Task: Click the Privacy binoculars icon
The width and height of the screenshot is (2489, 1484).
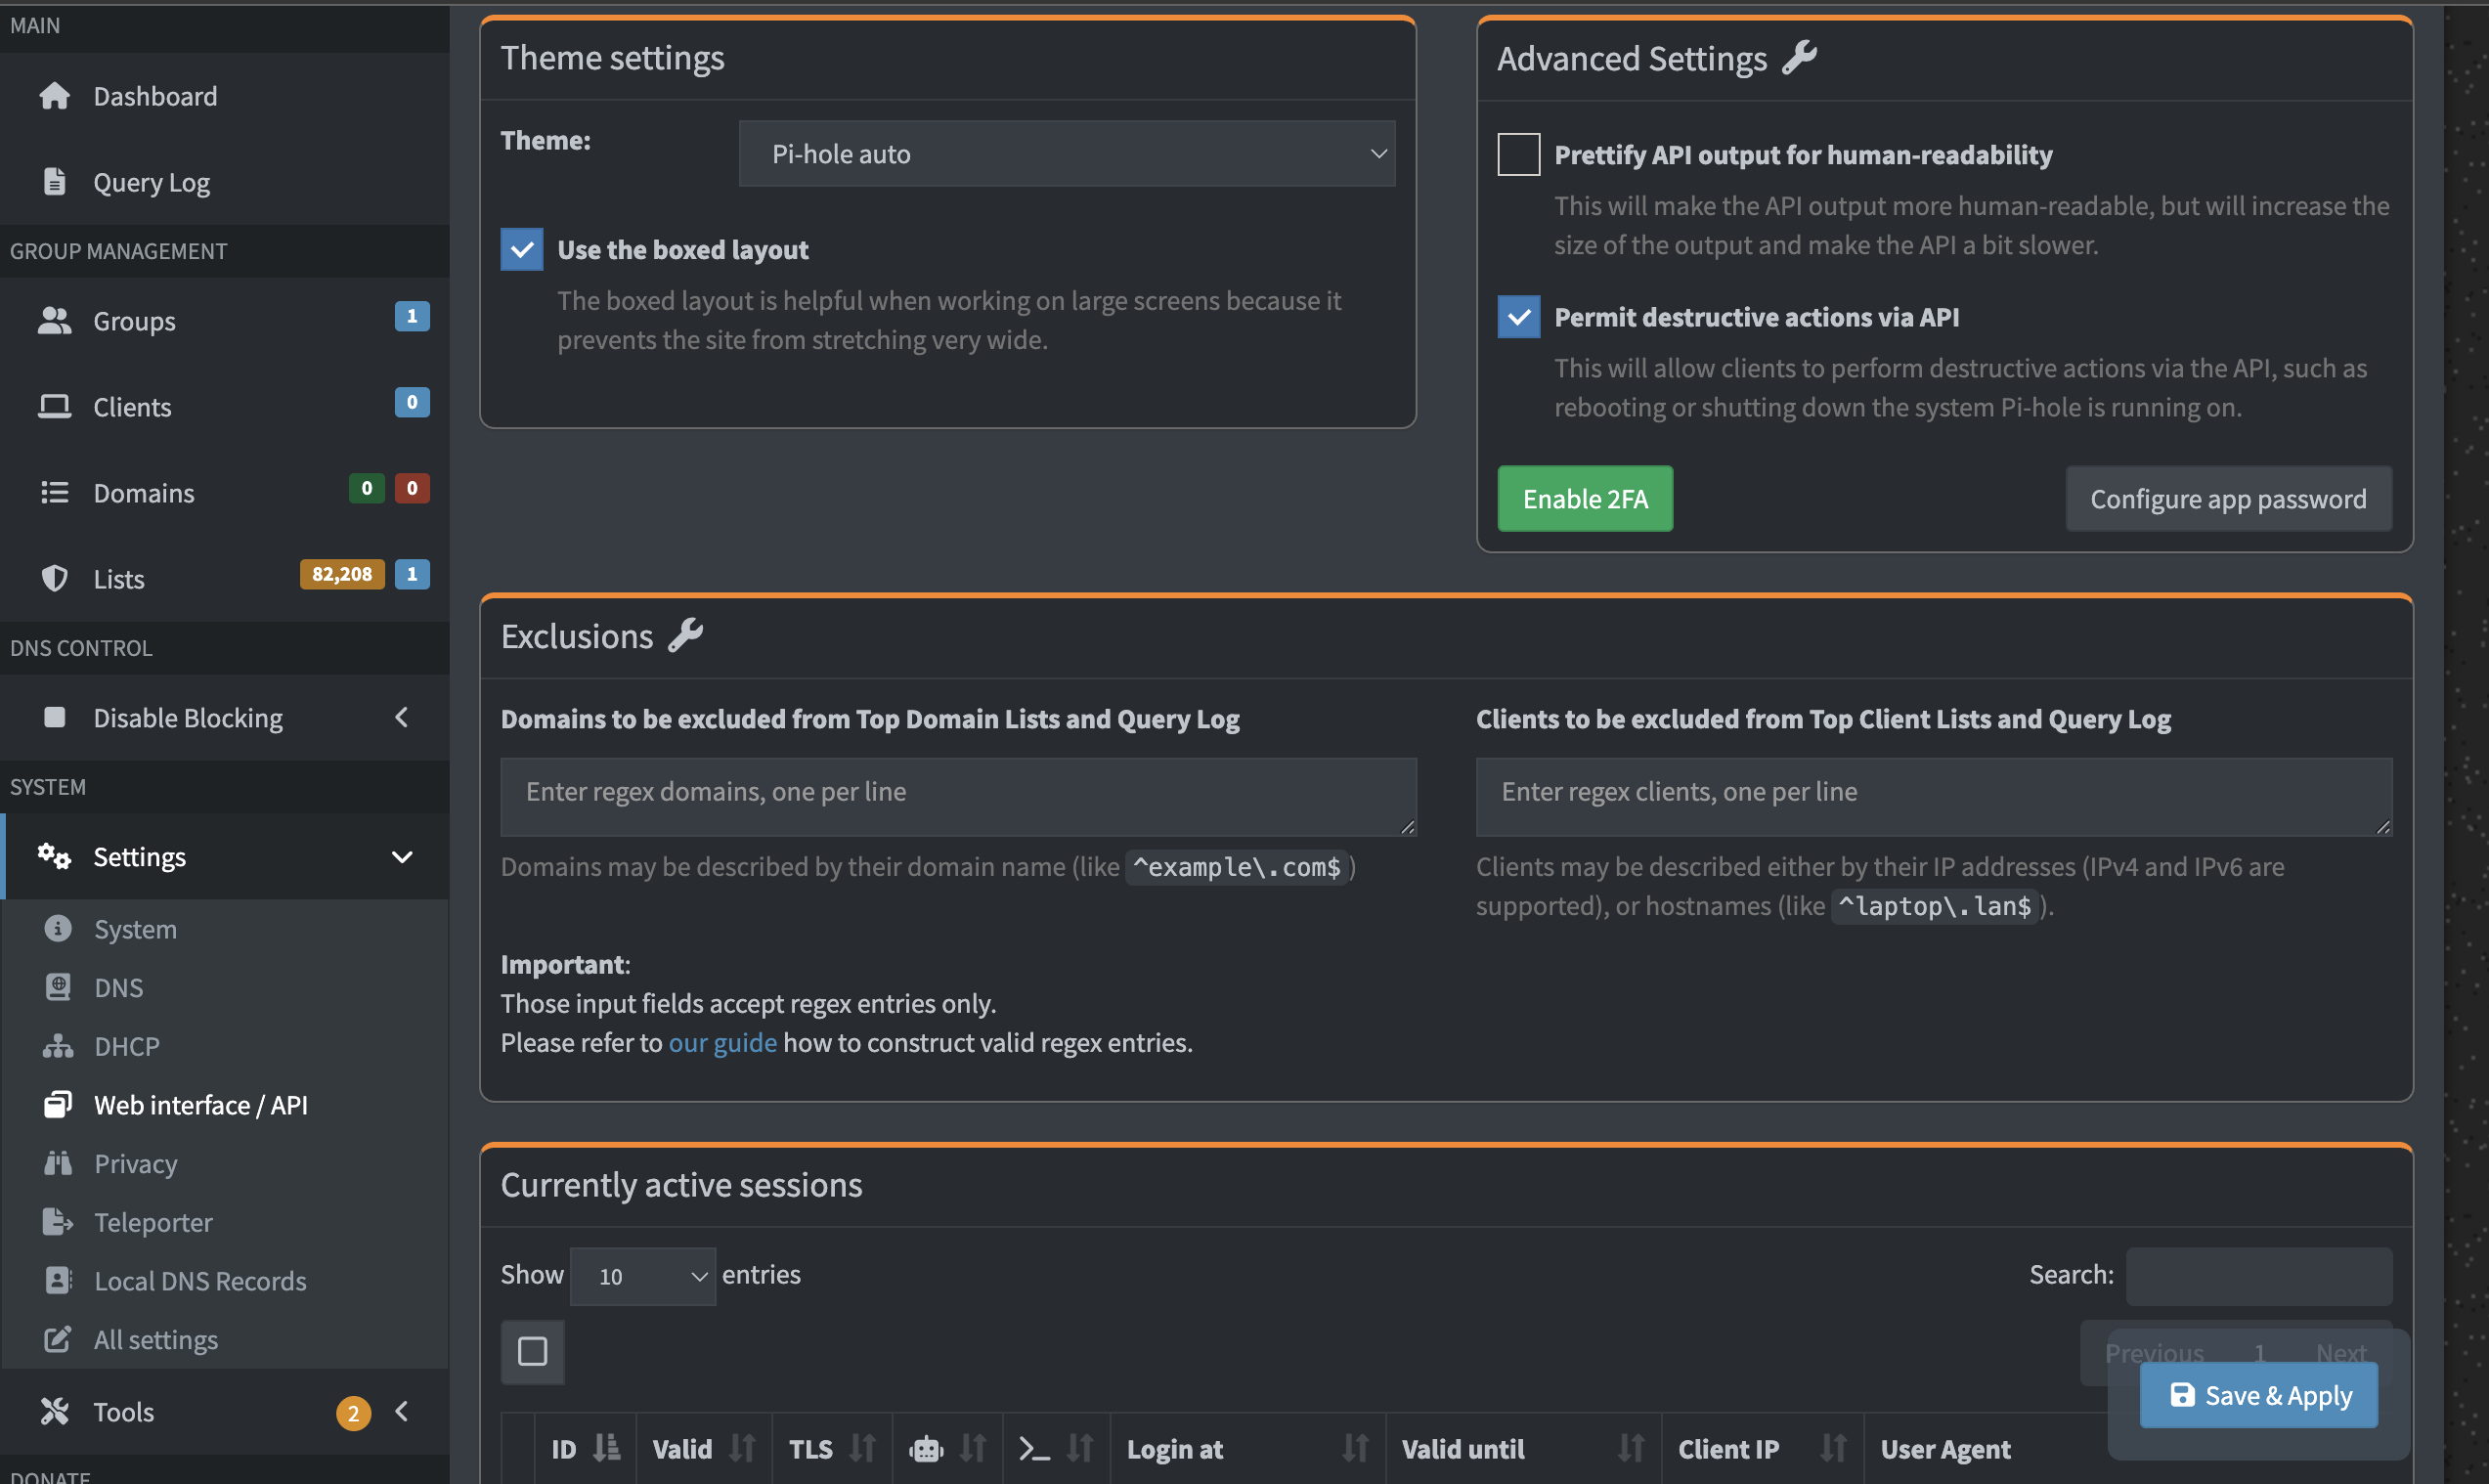Action: (x=58, y=1163)
